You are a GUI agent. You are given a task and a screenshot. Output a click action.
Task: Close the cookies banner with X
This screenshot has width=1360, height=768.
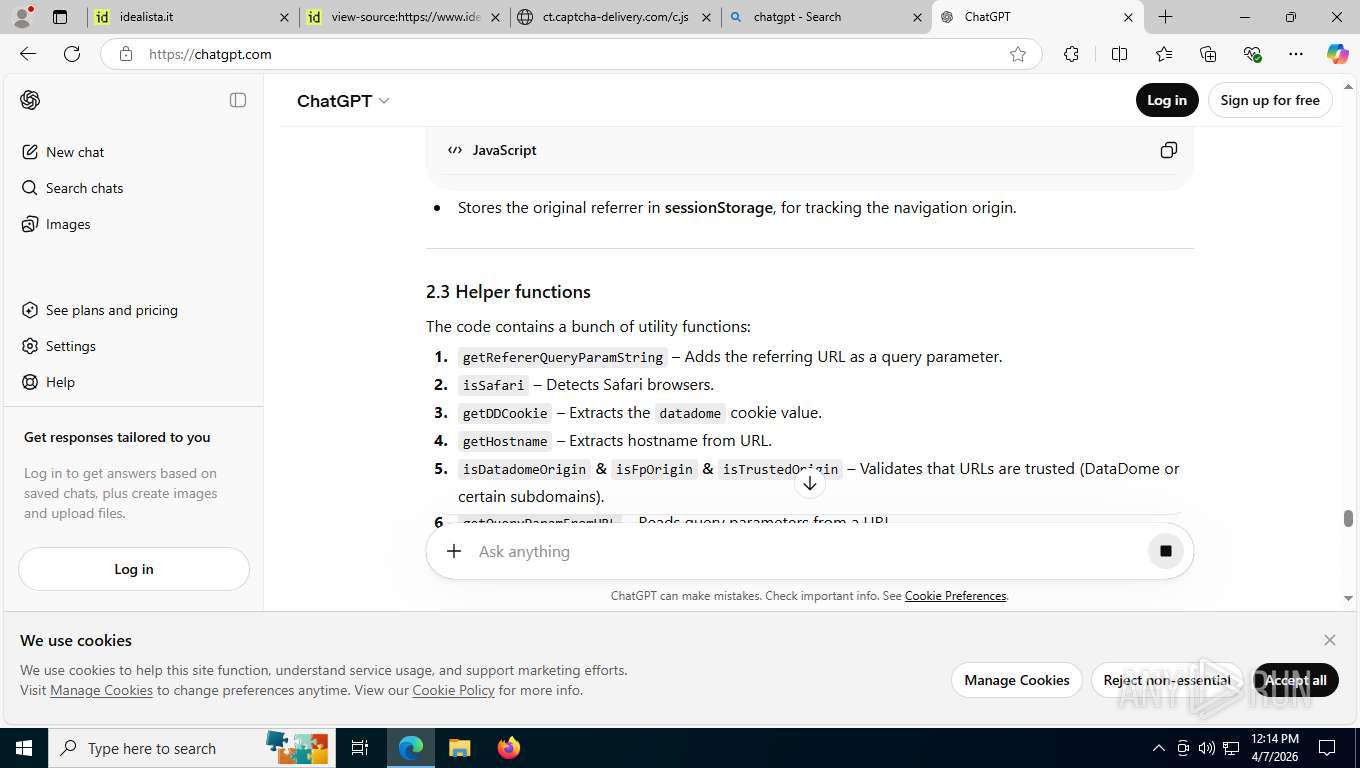1329,640
